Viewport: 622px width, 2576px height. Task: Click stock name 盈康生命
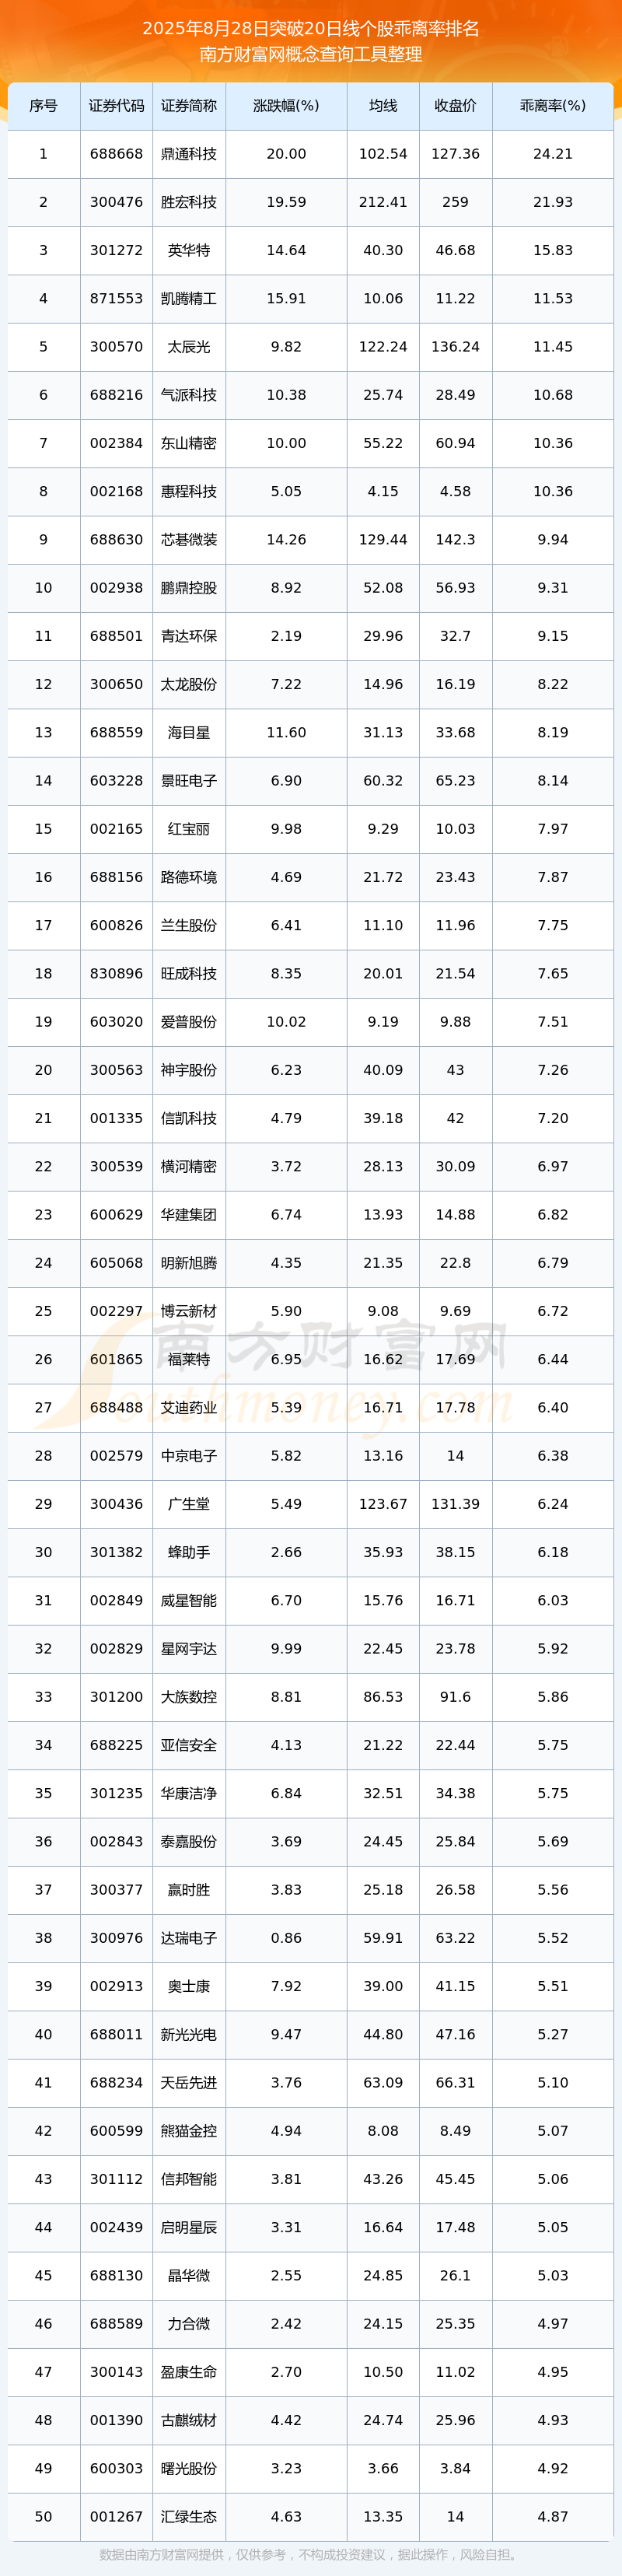coord(189,2372)
